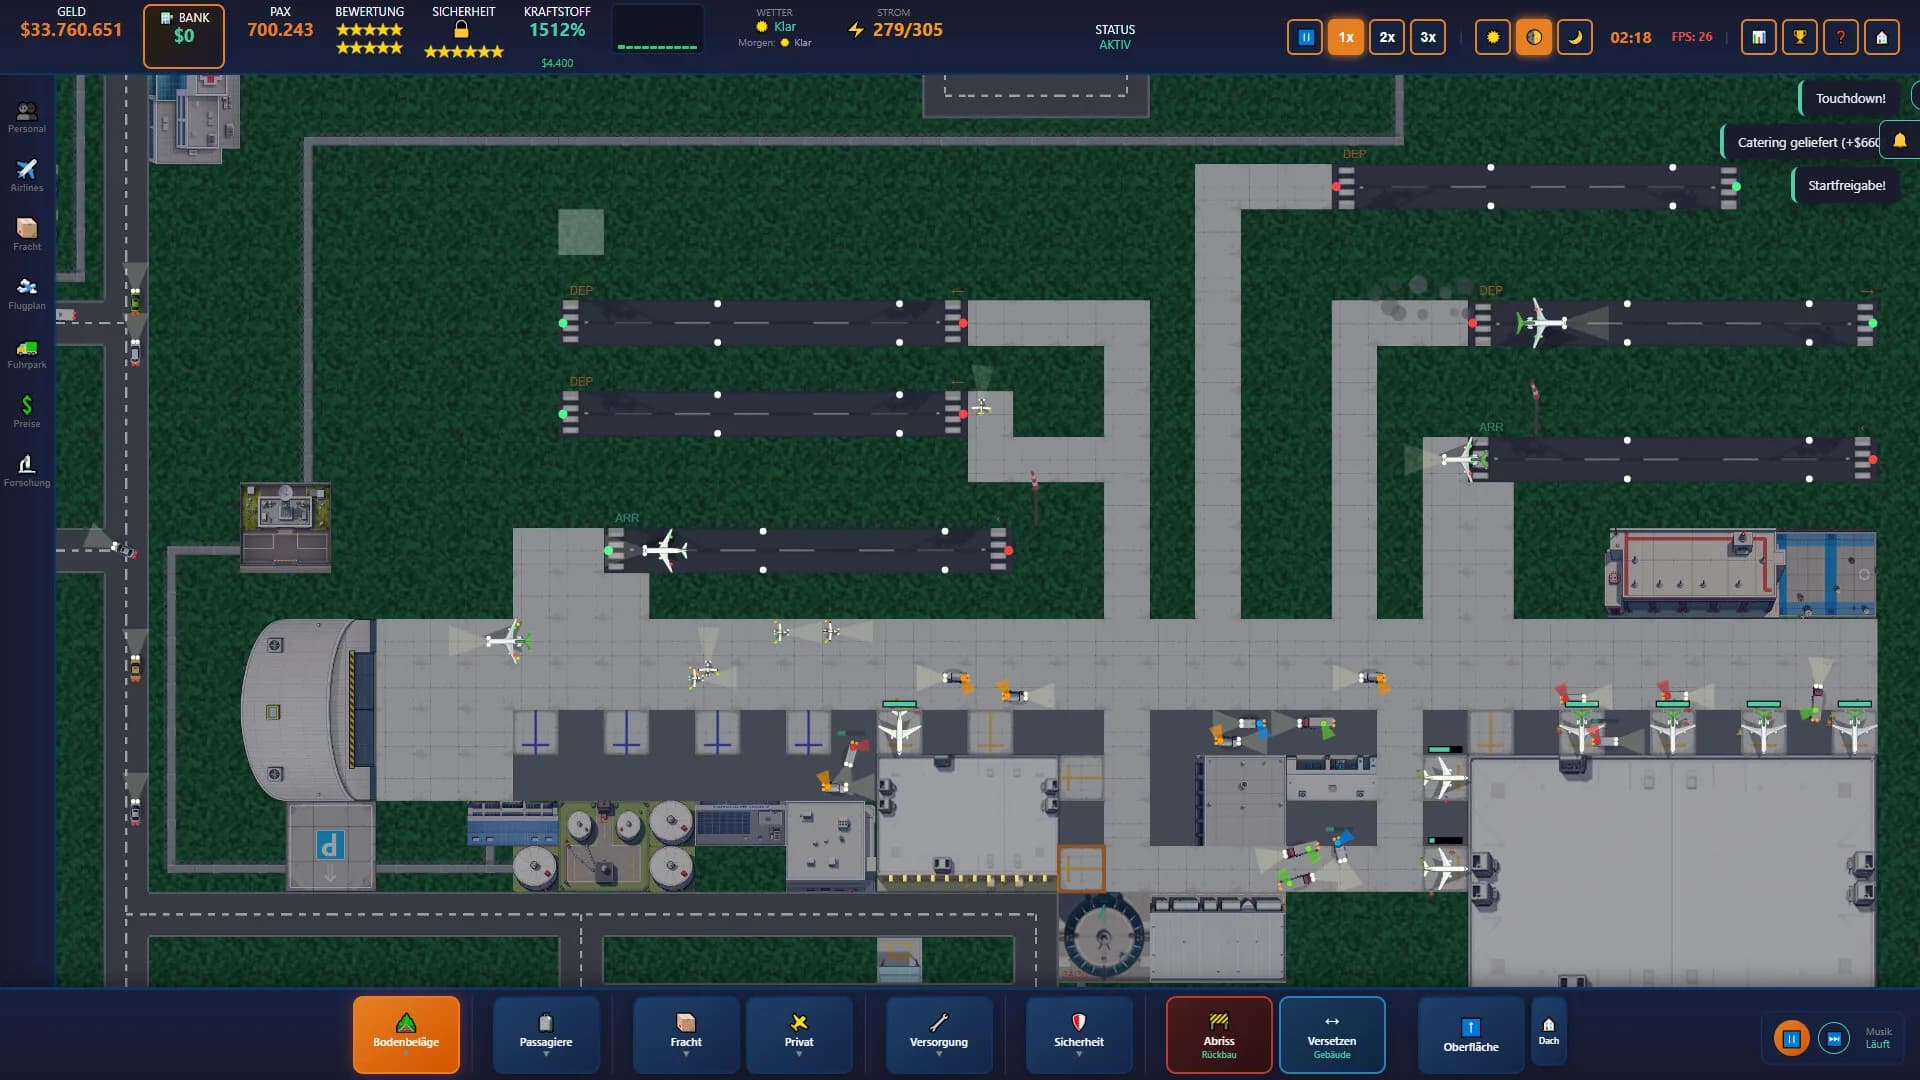Open the question mark help
This screenshot has width=1920, height=1080.
pyautogui.click(x=1841, y=37)
